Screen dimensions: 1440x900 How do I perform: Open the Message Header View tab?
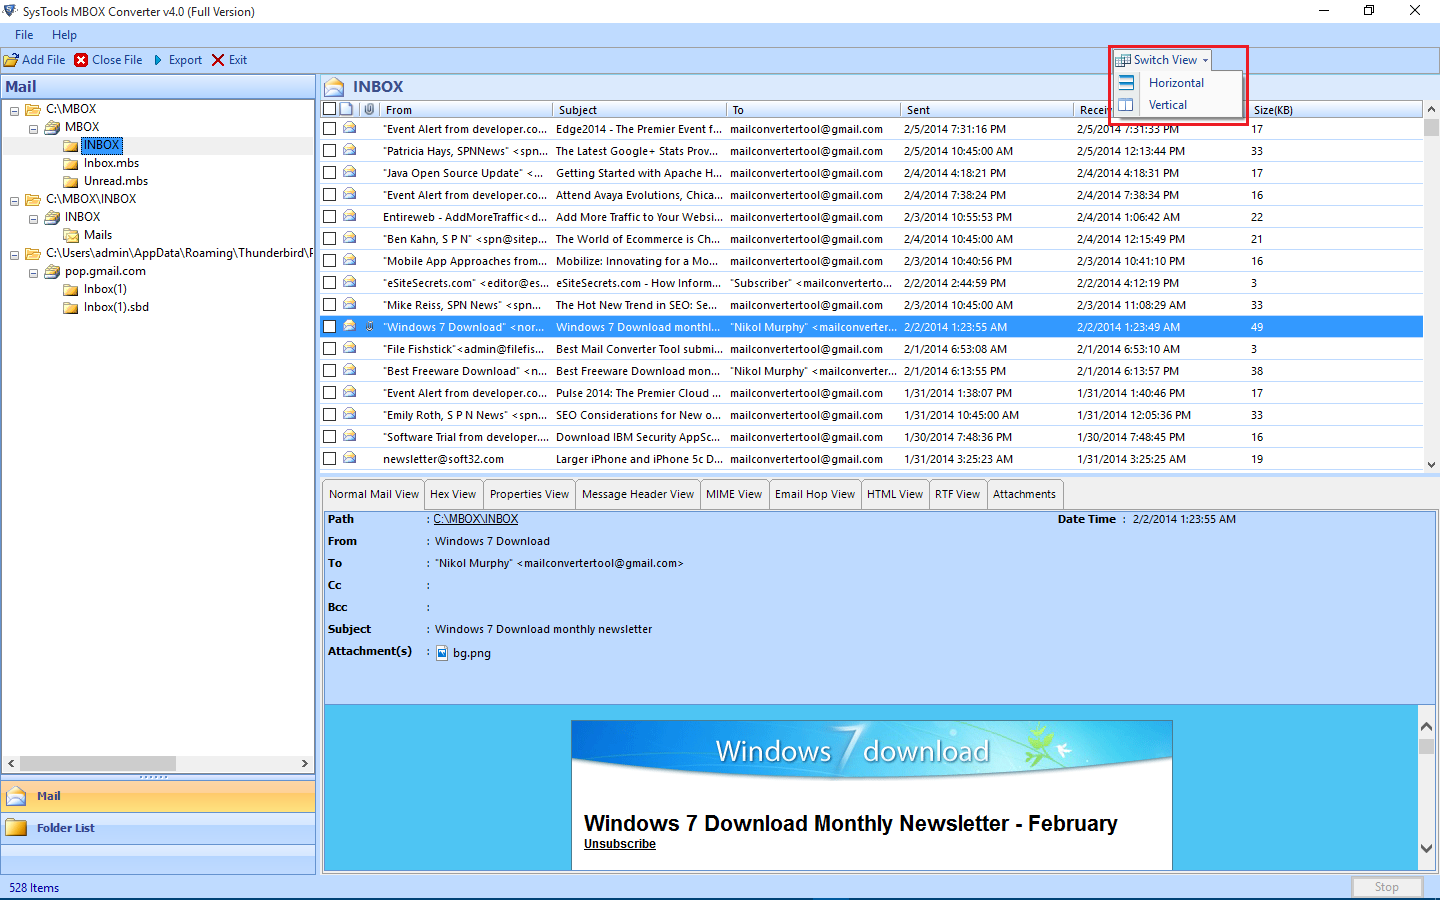tap(638, 494)
